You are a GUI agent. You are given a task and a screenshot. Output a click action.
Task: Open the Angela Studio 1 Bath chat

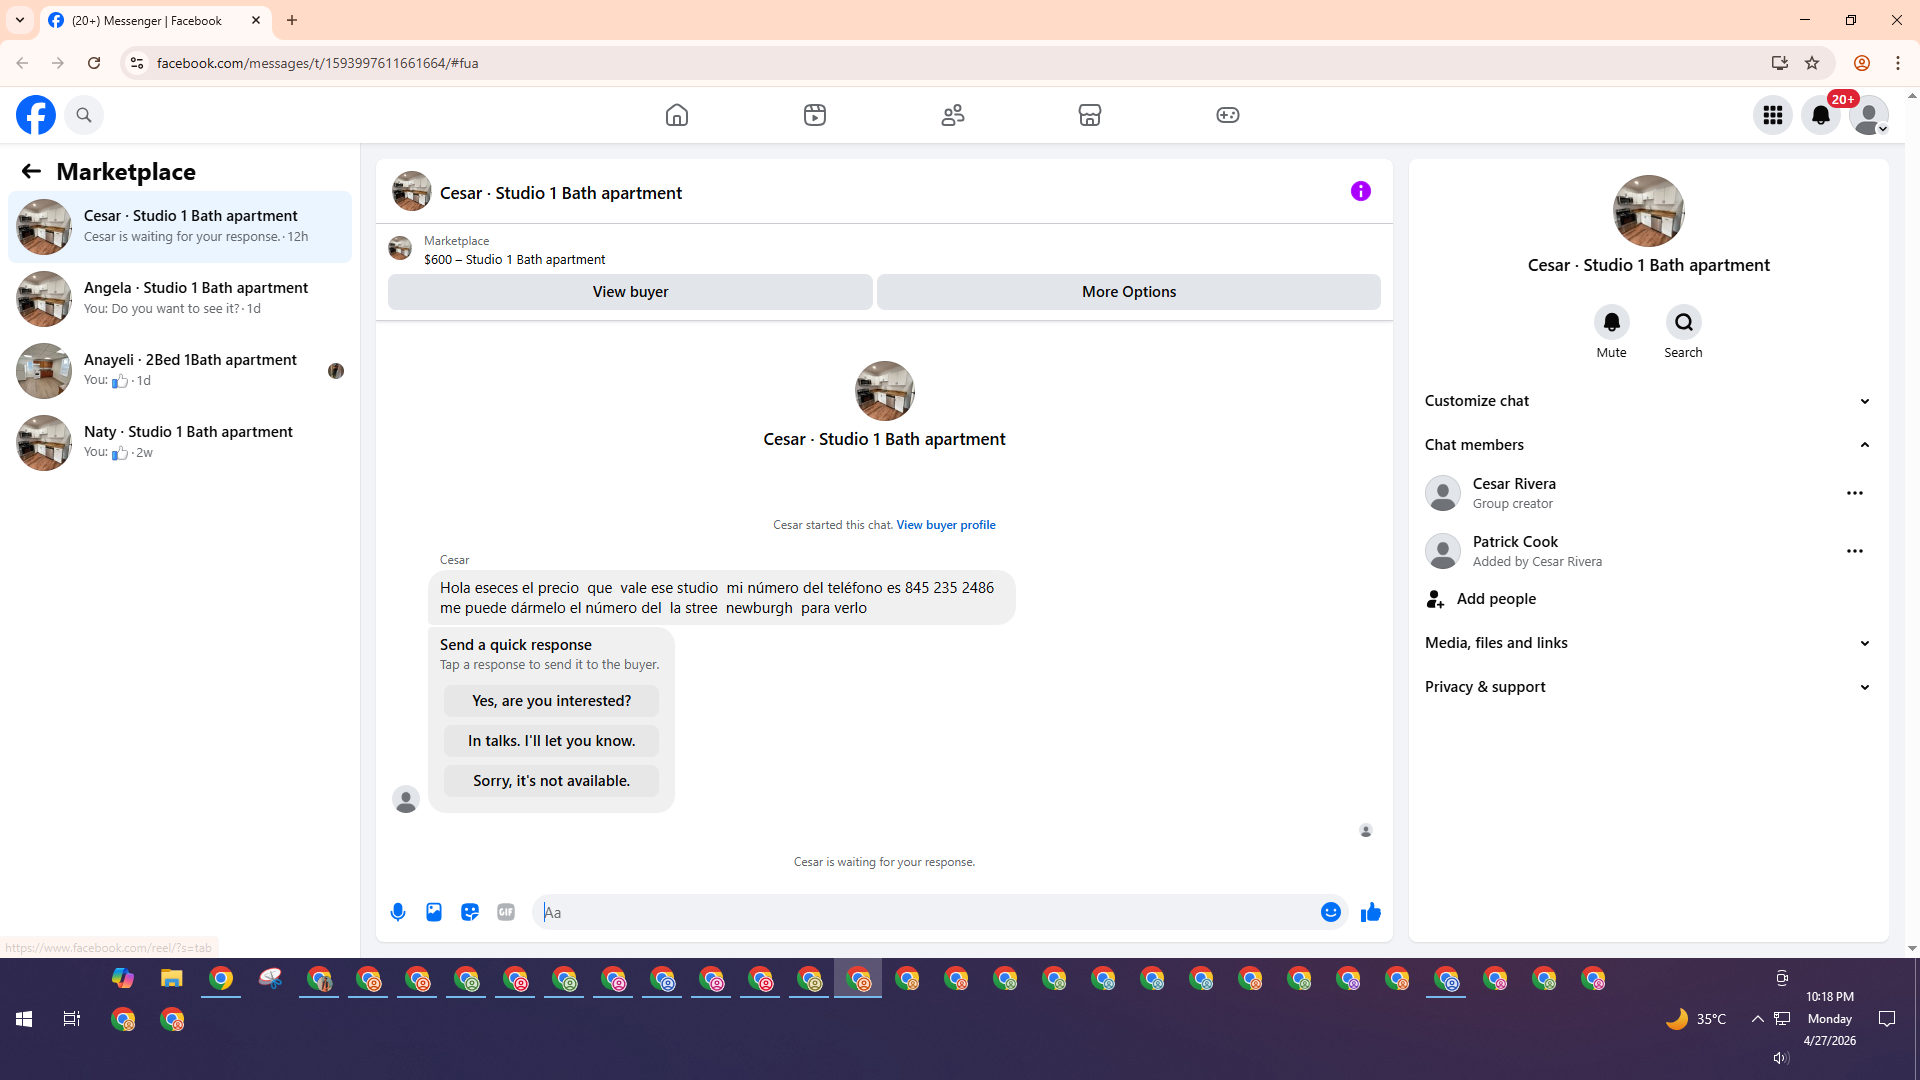click(x=180, y=299)
